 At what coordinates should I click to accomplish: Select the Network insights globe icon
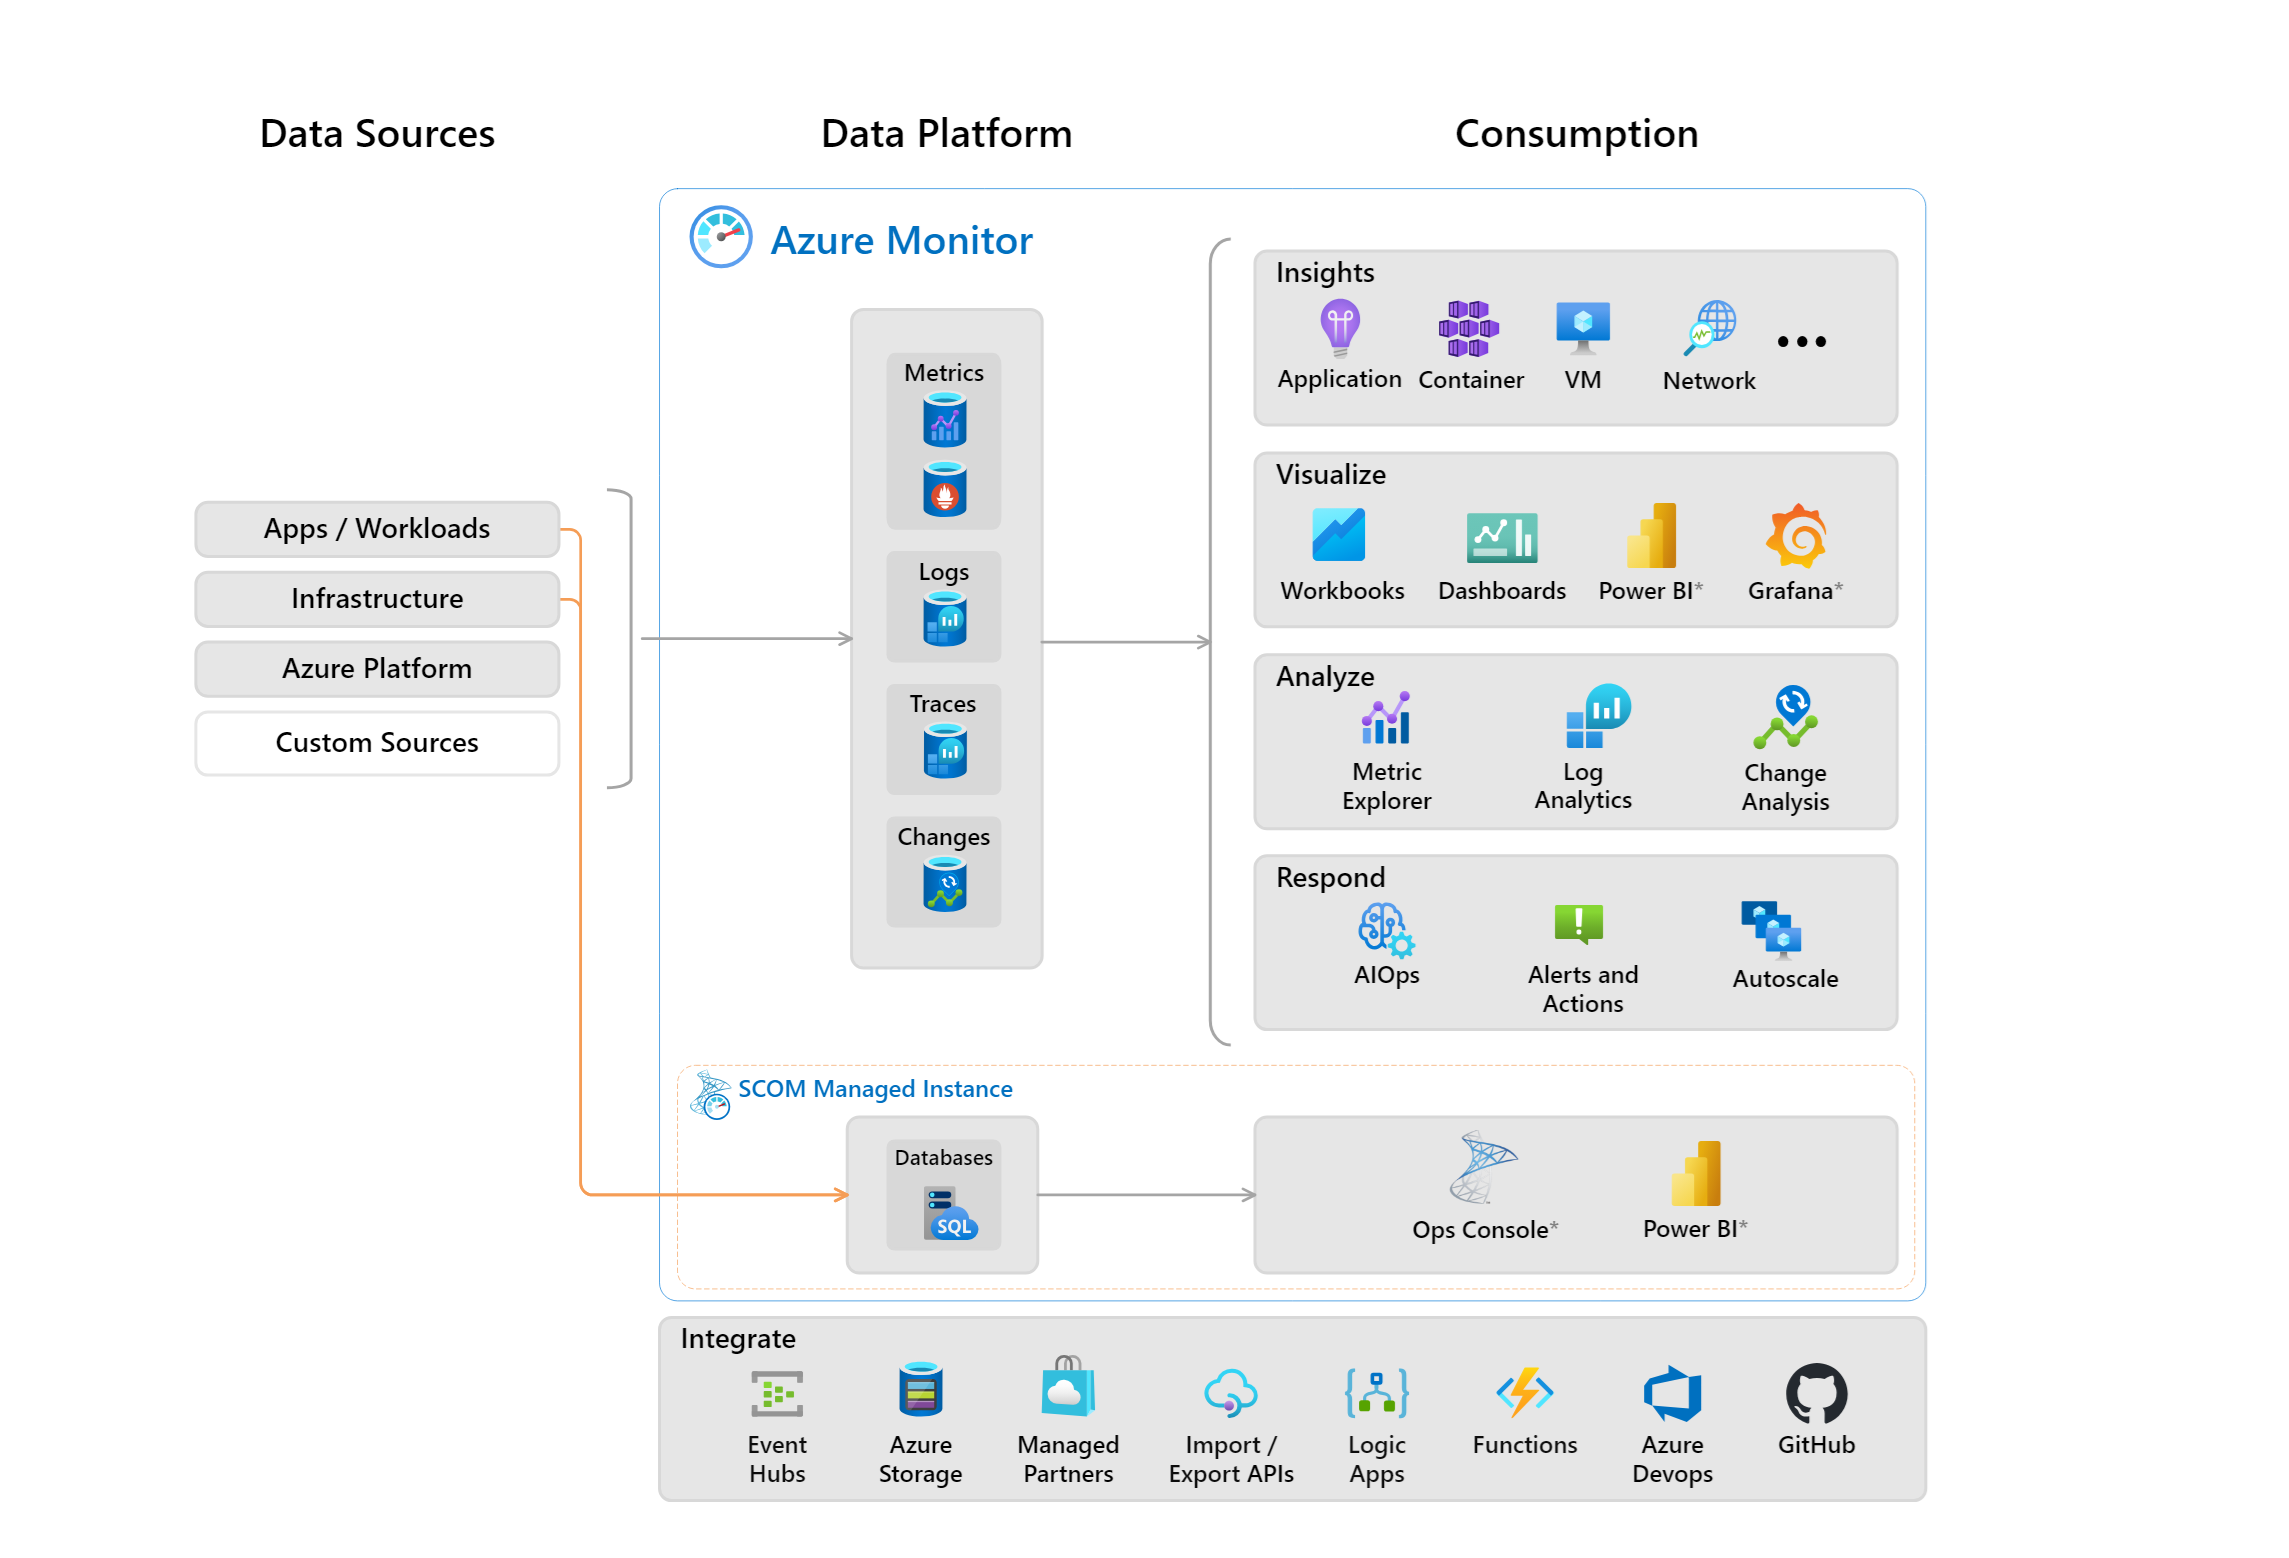pyautogui.click(x=1709, y=328)
